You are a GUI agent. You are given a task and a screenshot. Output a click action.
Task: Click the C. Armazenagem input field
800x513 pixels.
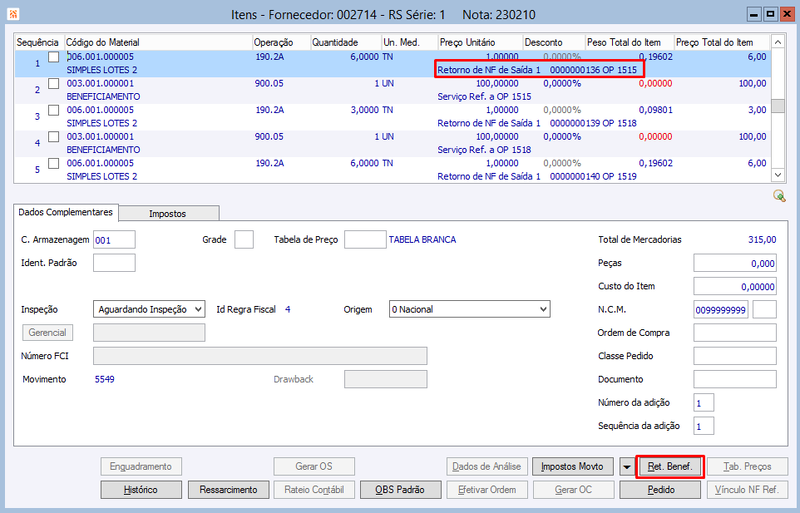pyautogui.click(x=114, y=239)
